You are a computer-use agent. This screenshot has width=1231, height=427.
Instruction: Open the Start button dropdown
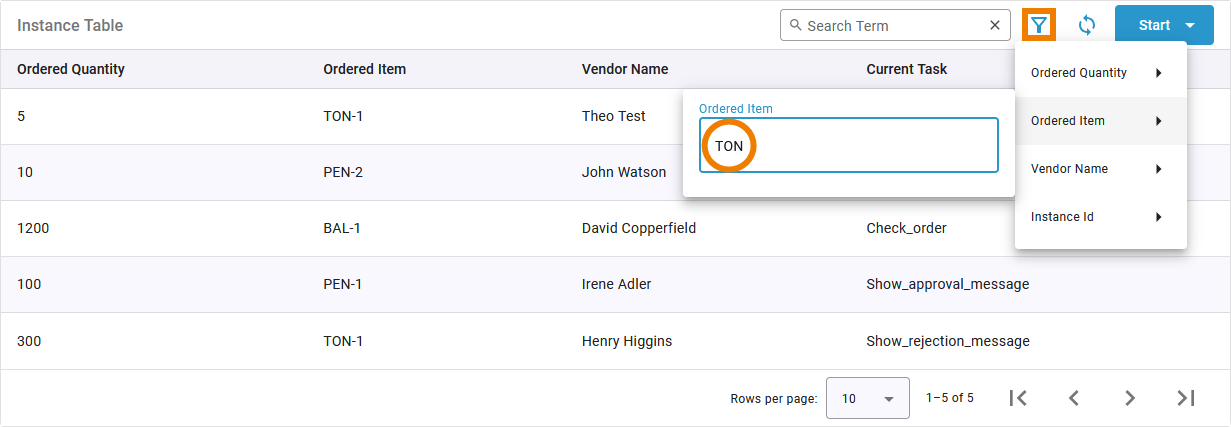point(1190,25)
